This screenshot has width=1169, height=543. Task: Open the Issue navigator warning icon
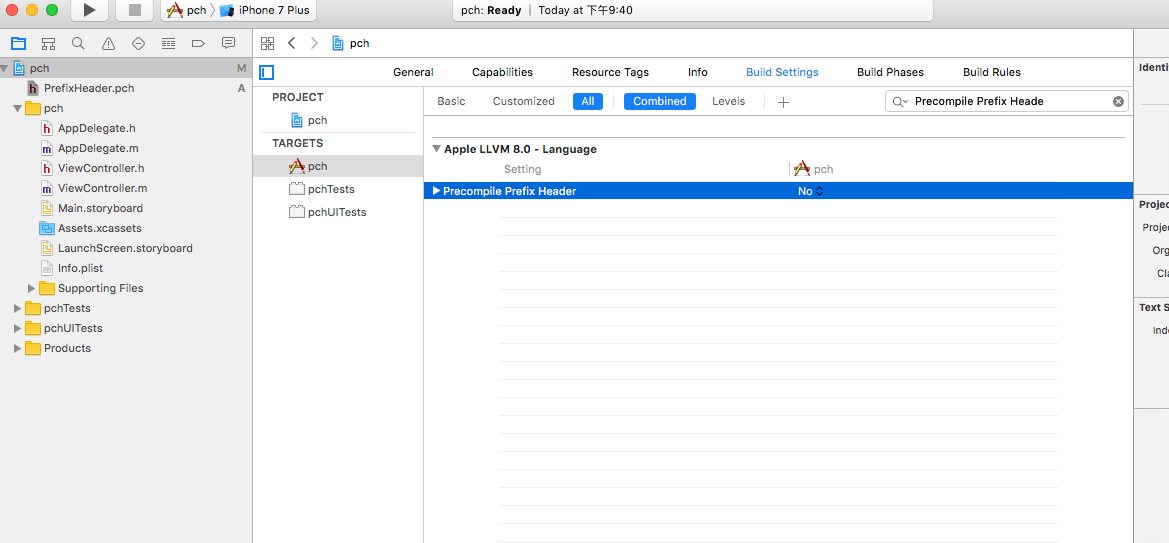click(x=108, y=44)
